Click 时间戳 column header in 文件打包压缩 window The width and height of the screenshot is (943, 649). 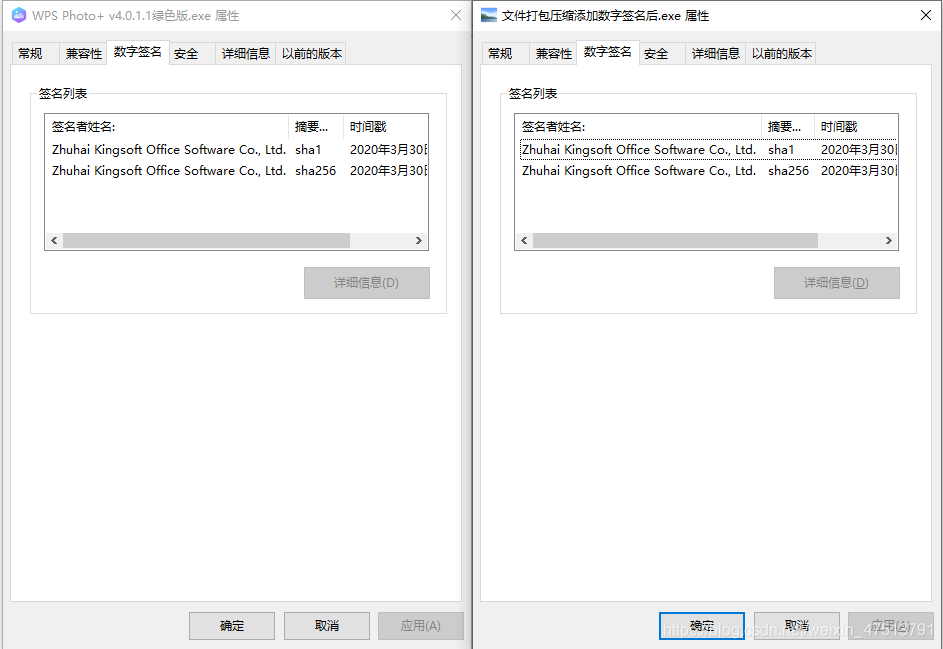click(x=856, y=127)
